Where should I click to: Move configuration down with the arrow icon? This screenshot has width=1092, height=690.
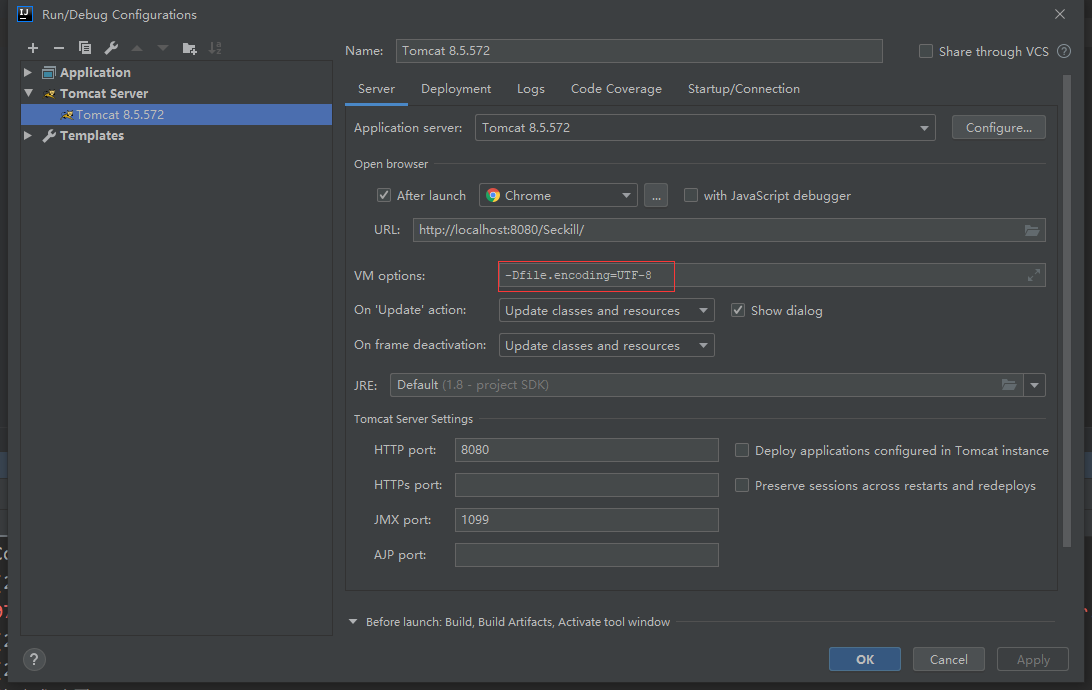pos(163,48)
